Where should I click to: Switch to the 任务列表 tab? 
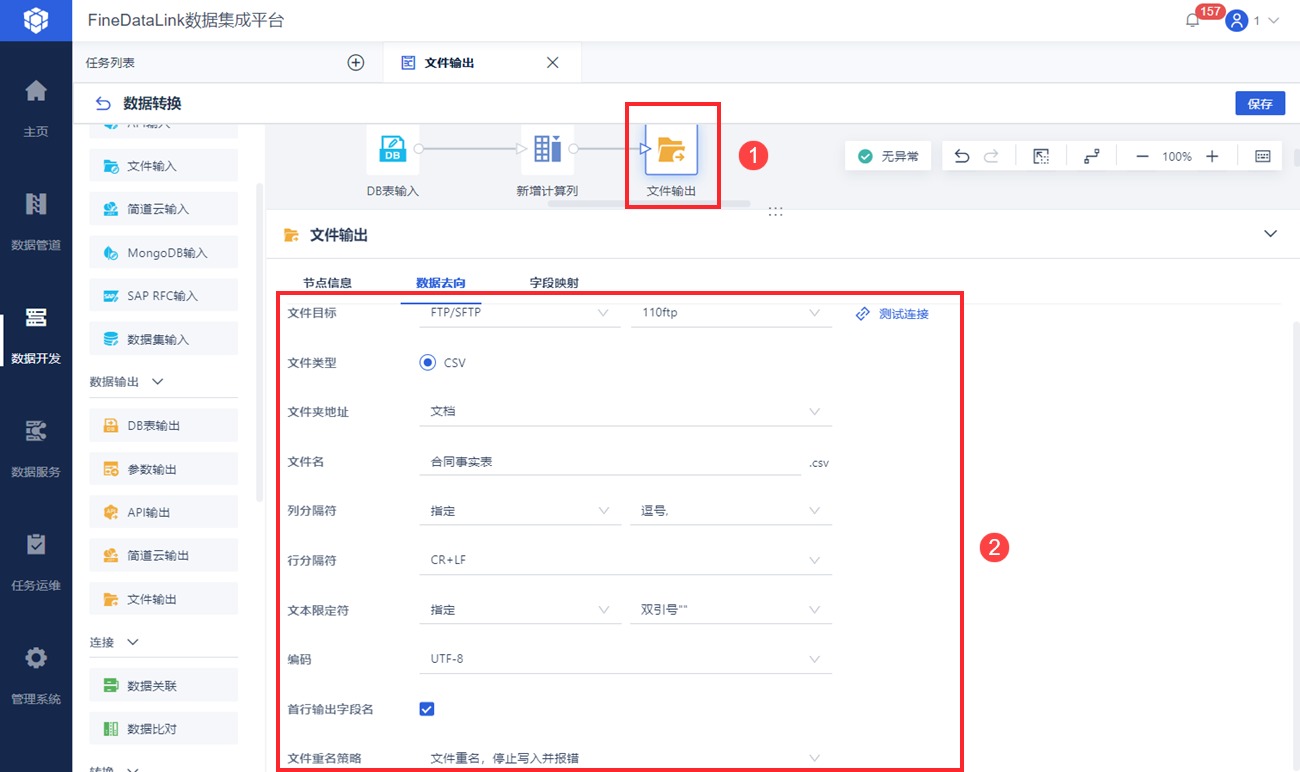pyautogui.click(x=110, y=62)
